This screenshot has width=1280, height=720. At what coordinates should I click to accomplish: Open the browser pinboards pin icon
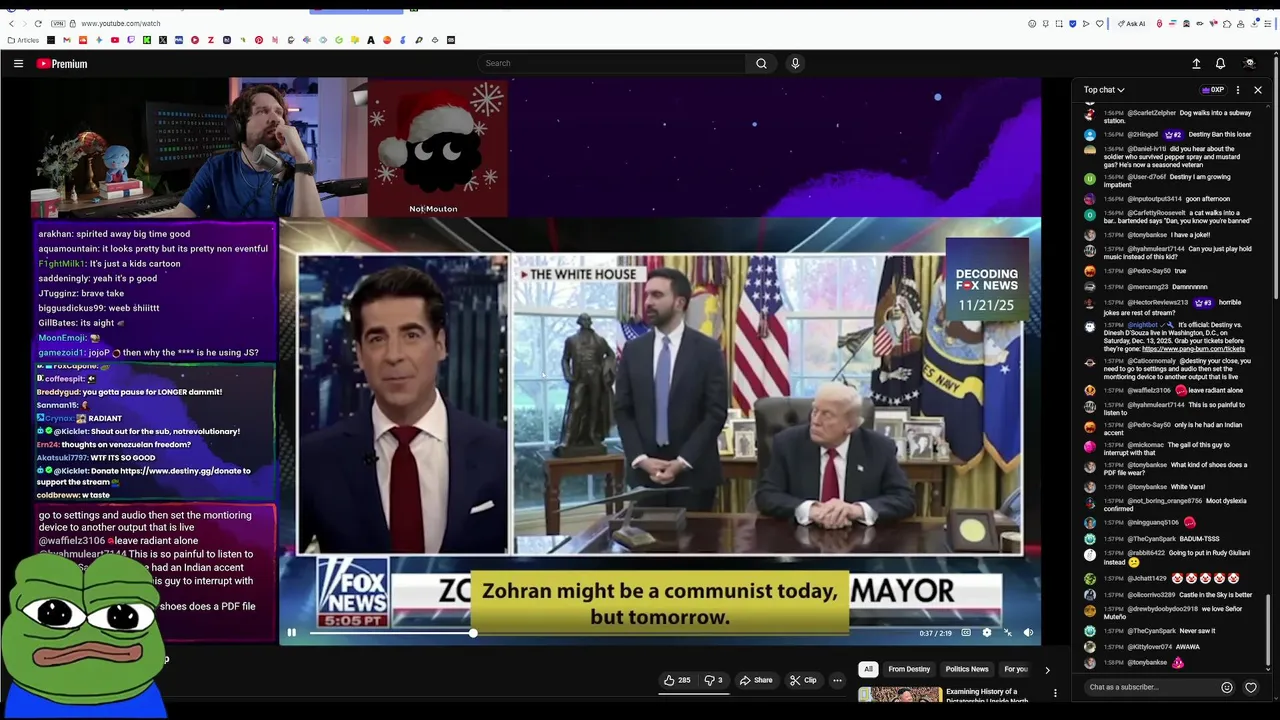[x=1045, y=23]
